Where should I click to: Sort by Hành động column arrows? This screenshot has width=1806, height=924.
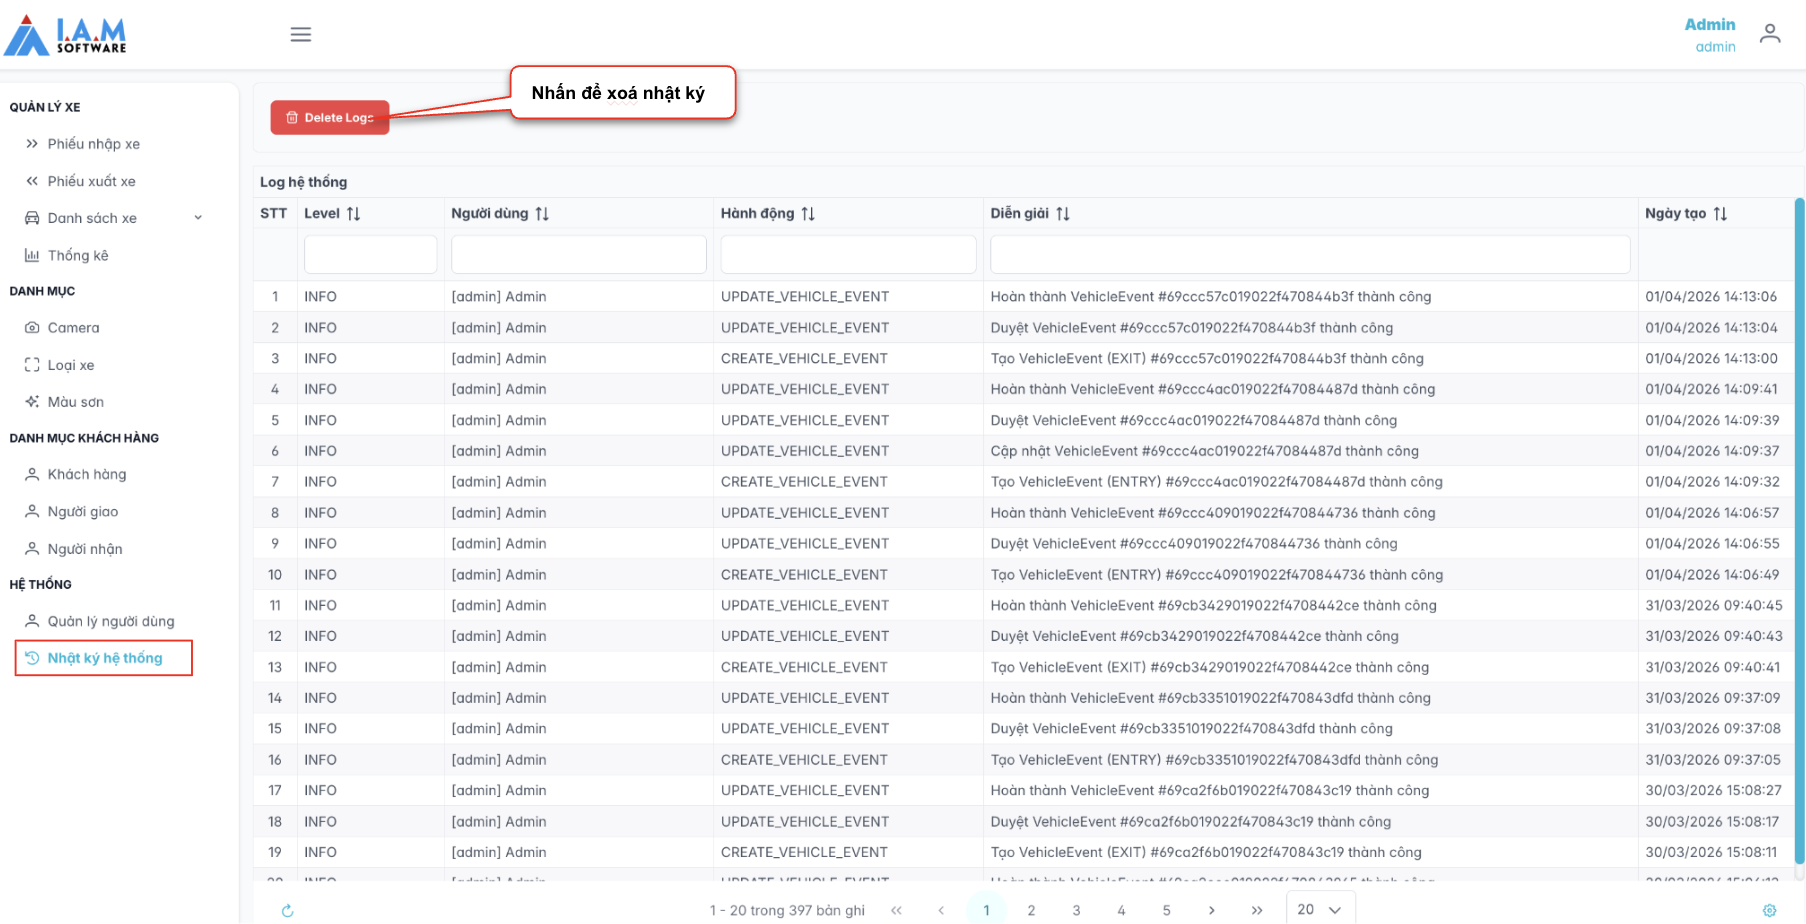click(x=808, y=214)
